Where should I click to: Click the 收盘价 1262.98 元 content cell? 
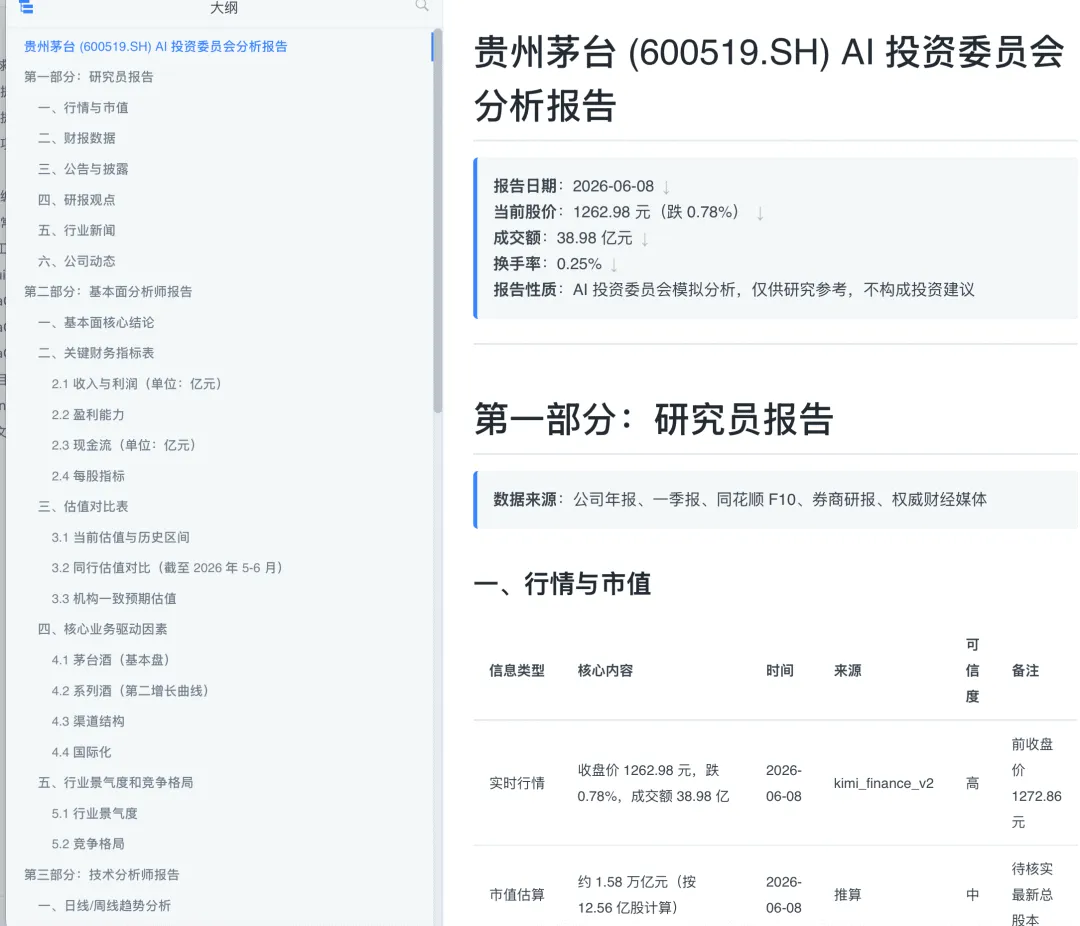point(653,783)
